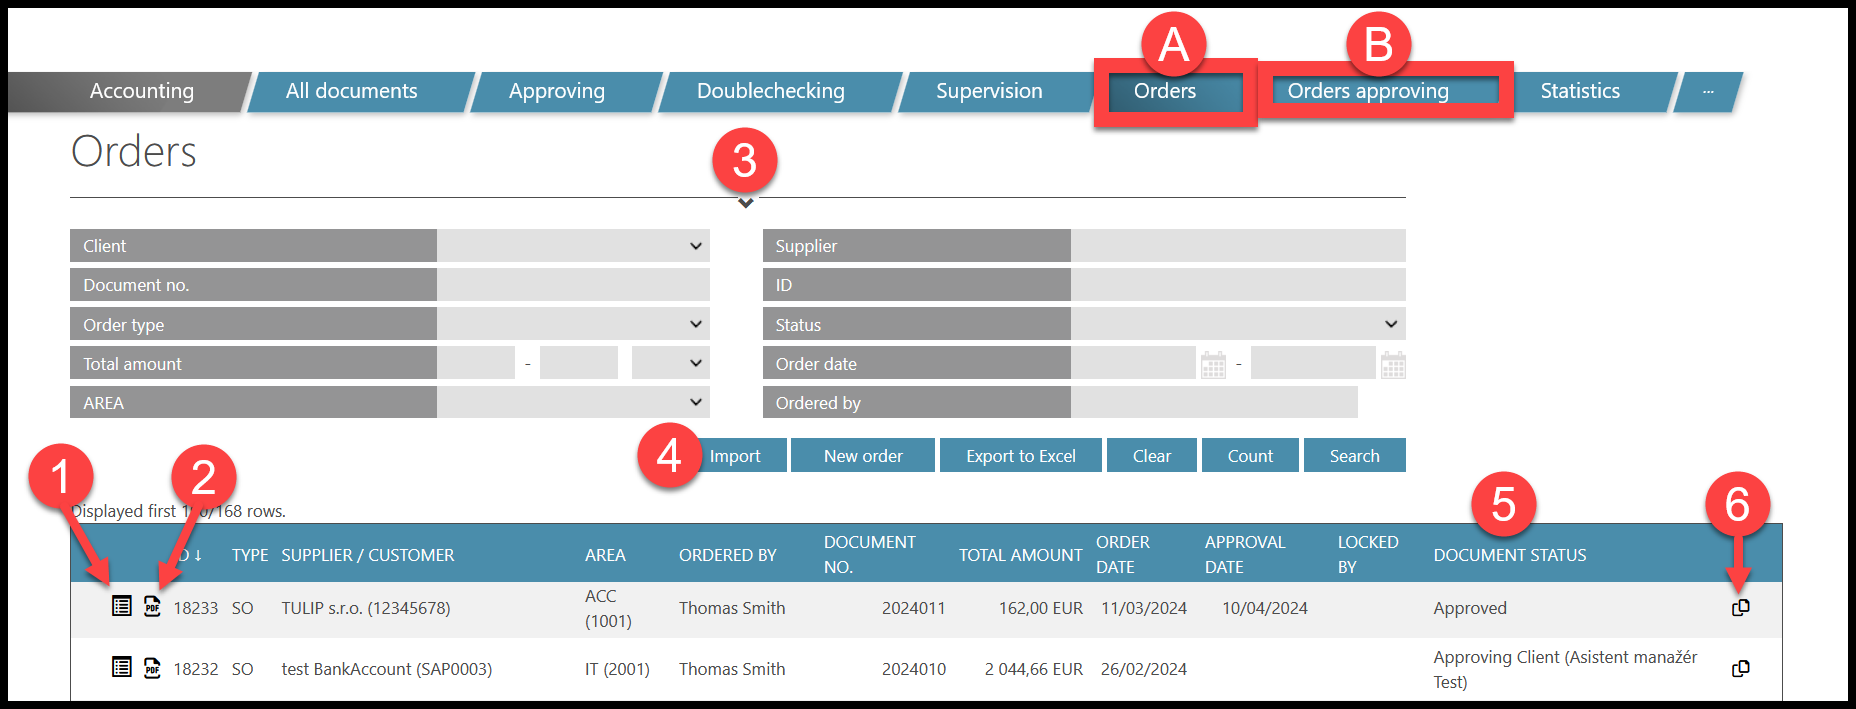Switch to Orders approving tab
This screenshot has height=709, width=1856.
(1367, 91)
